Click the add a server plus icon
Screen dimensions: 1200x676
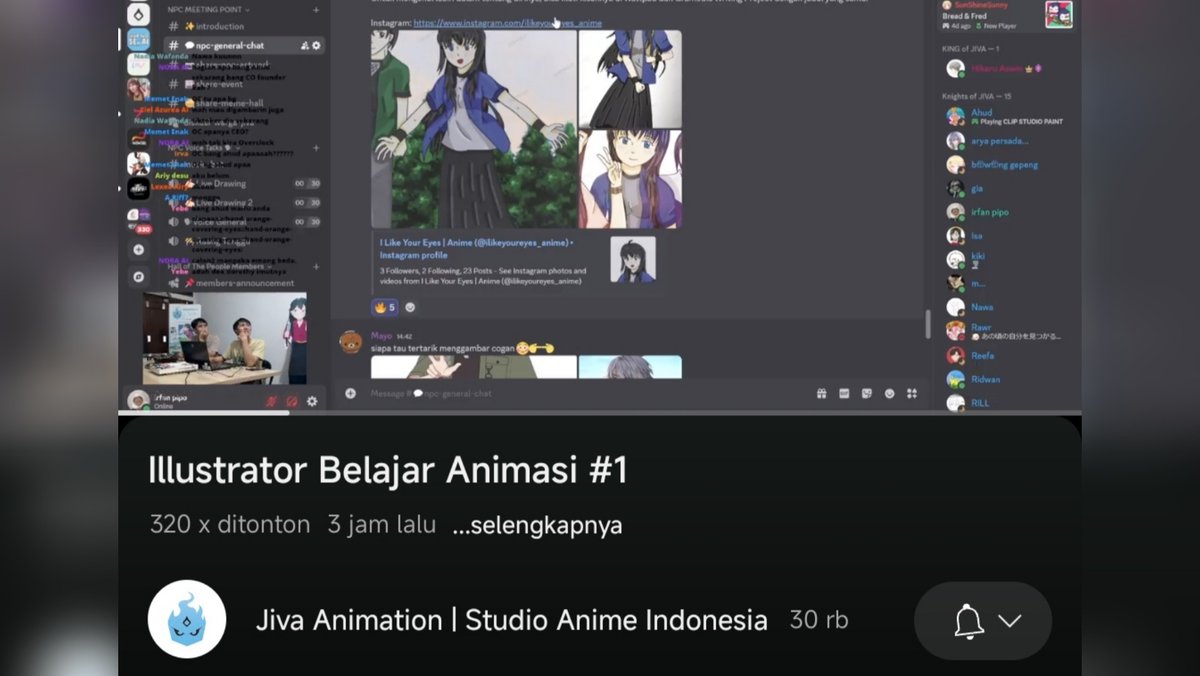tap(138, 250)
